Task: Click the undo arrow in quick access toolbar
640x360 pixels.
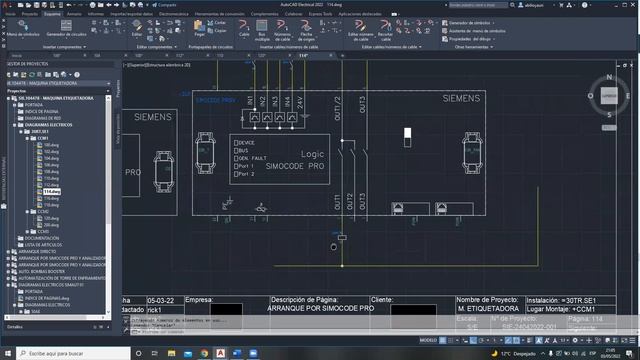Action: [x=69, y=5]
